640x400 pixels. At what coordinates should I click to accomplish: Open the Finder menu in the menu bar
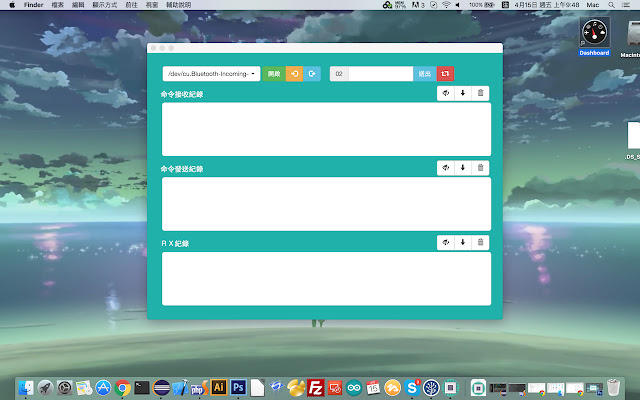click(33, 5)
